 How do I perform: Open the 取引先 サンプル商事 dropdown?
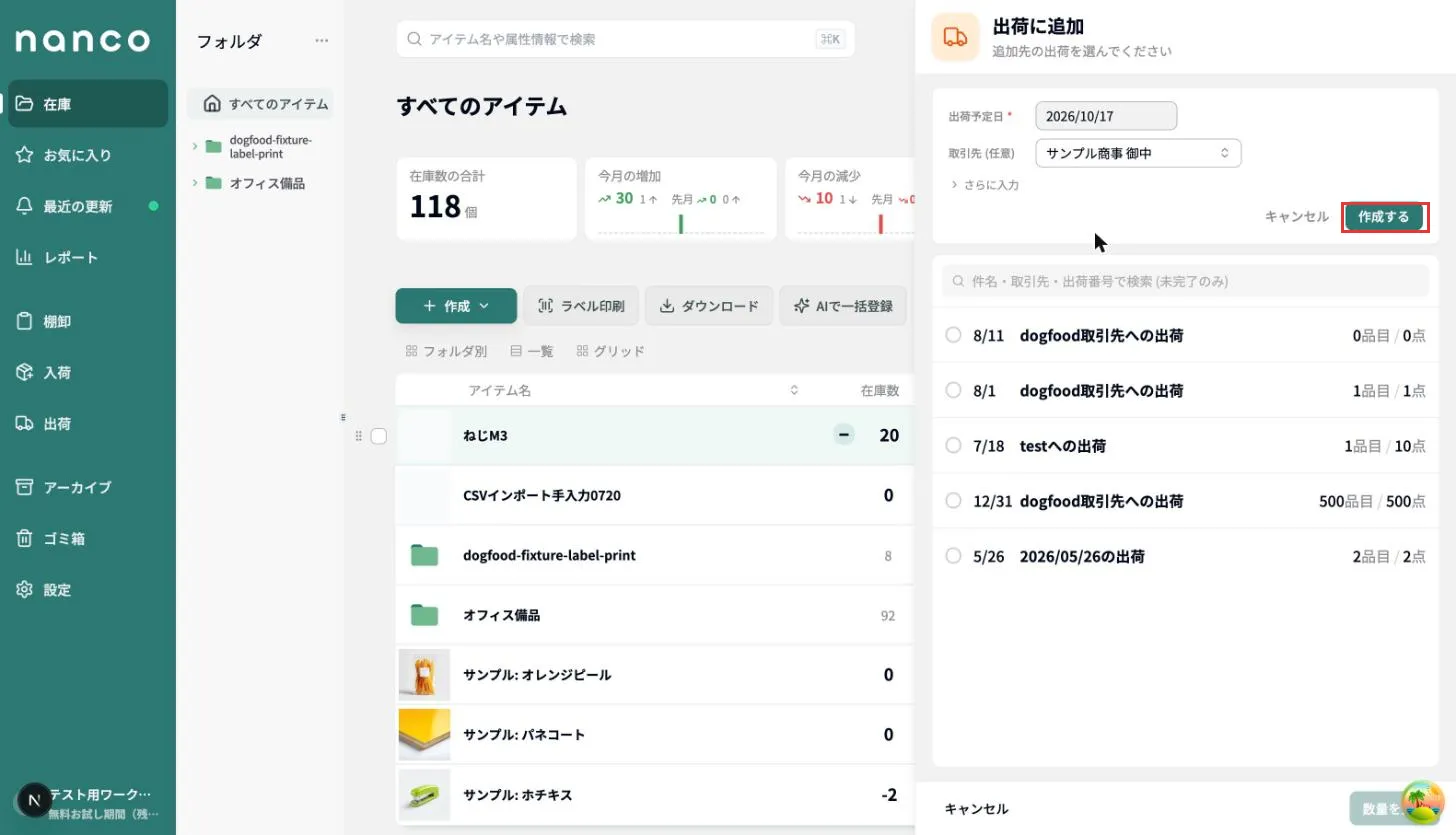[1138, 153]
